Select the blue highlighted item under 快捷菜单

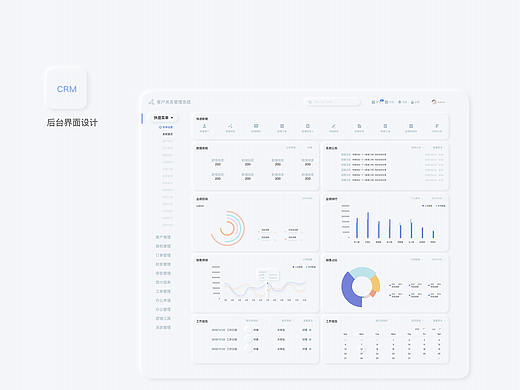coord(166,127)
